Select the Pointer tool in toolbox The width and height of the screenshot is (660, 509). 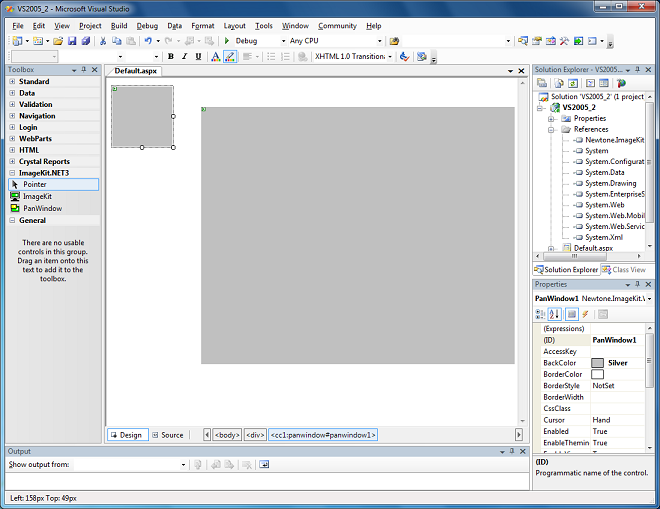pos(53,184)
